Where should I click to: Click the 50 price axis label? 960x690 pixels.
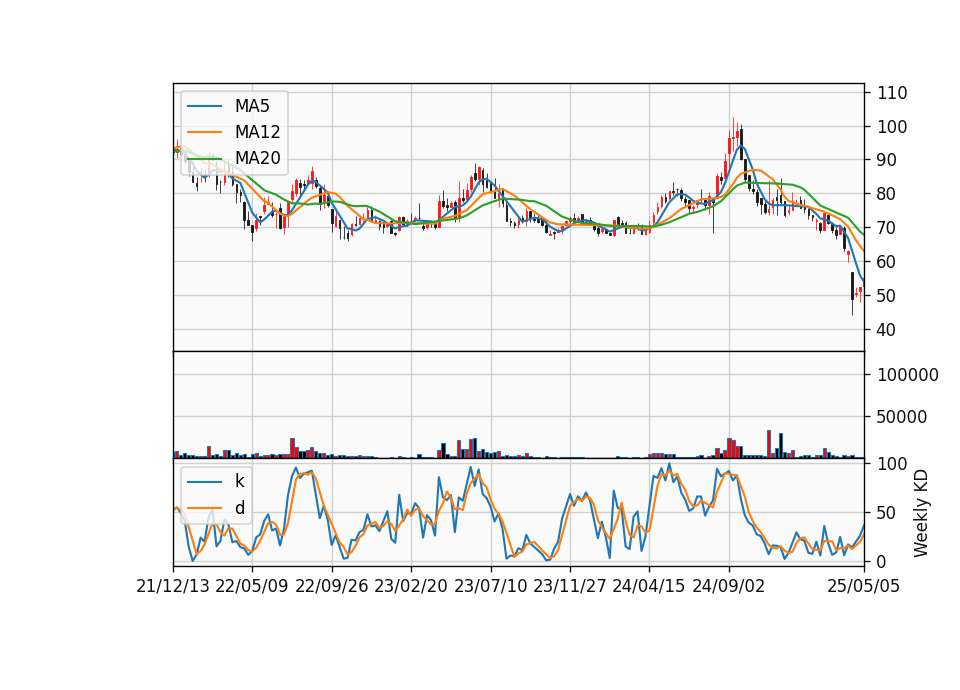[x=887, y=296]
